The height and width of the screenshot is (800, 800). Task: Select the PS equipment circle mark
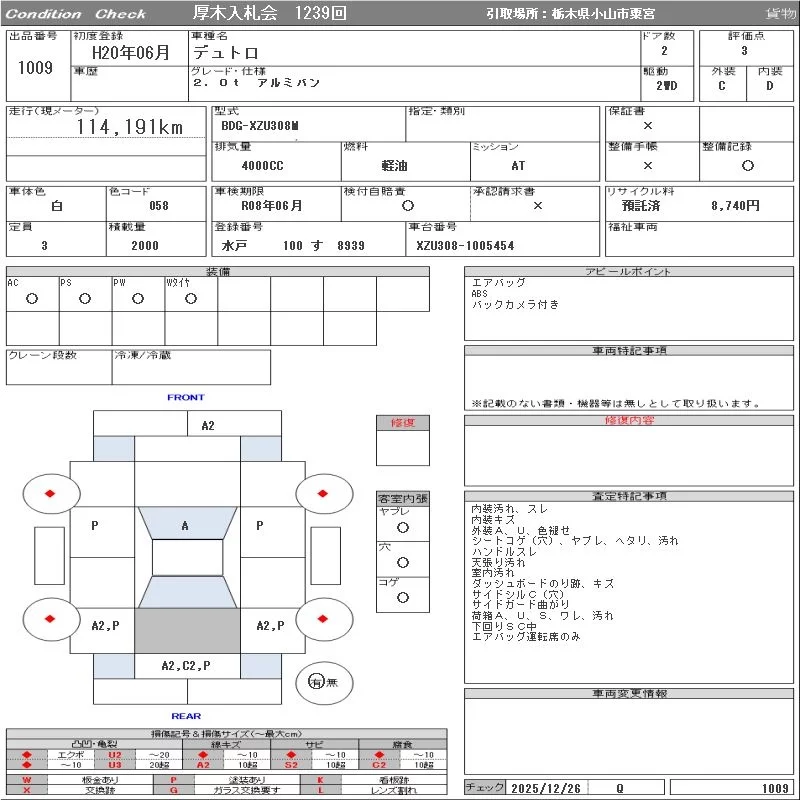[85, 298]
